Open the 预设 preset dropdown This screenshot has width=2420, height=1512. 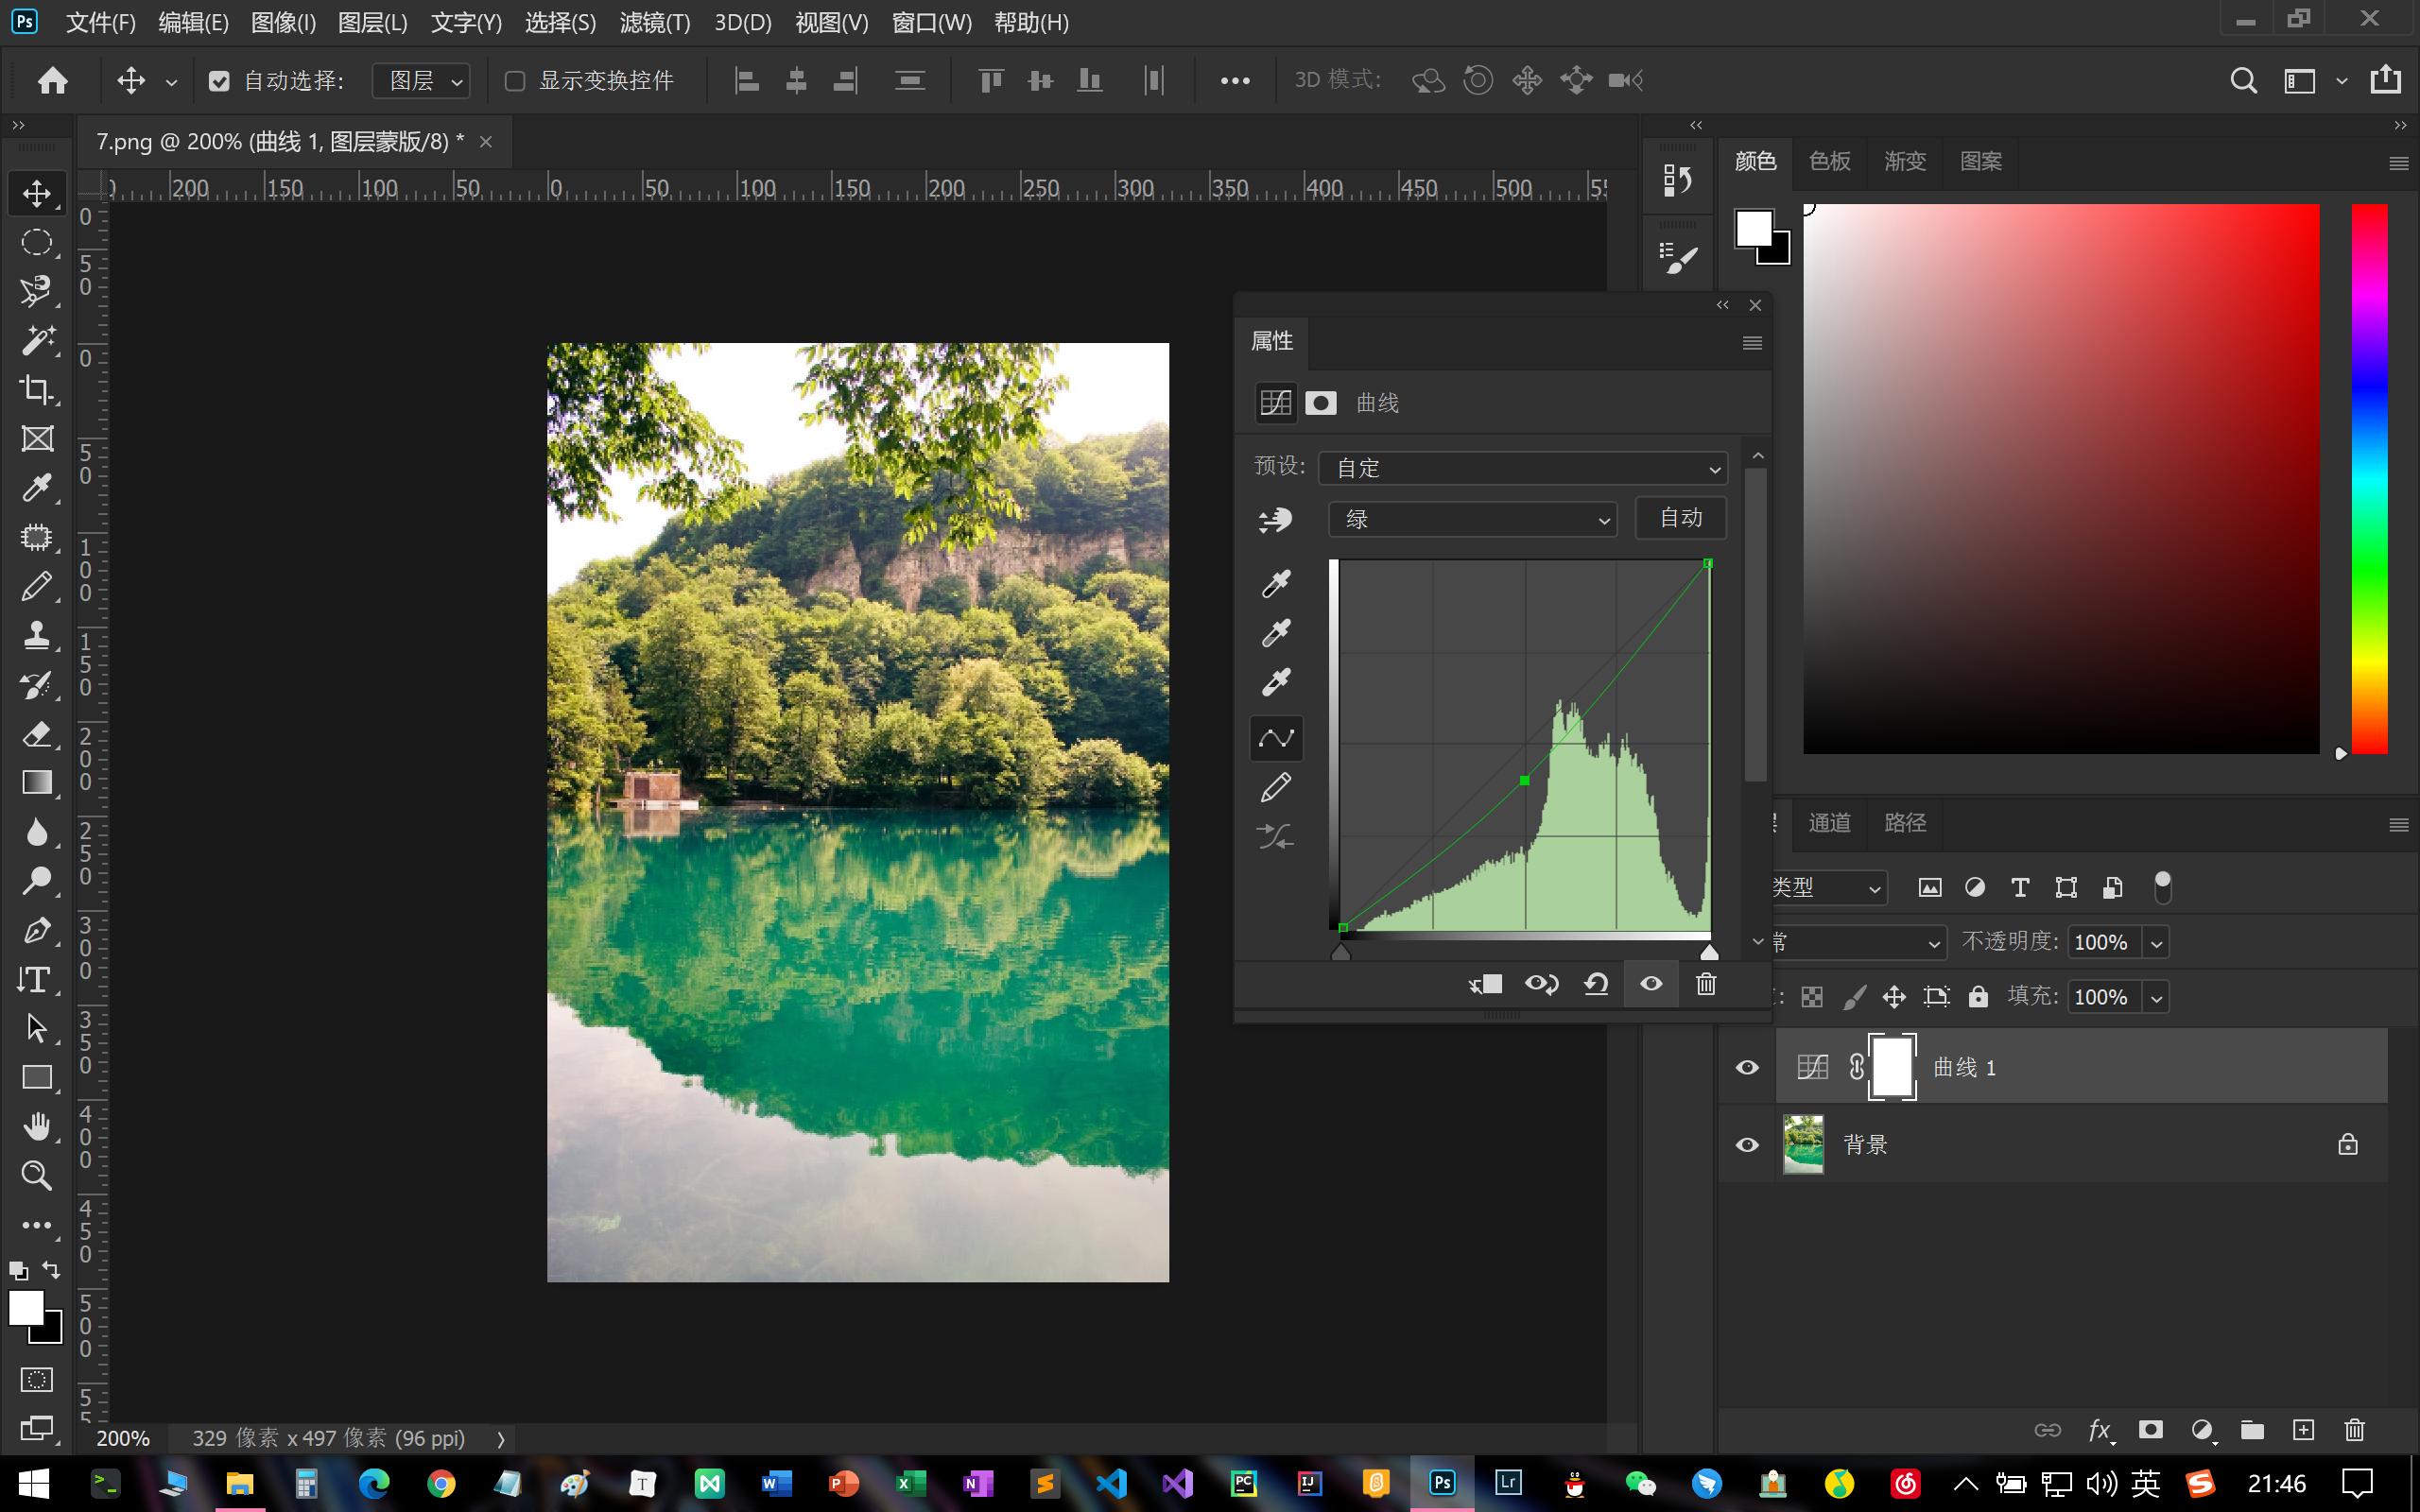[x=1523, y=468]
